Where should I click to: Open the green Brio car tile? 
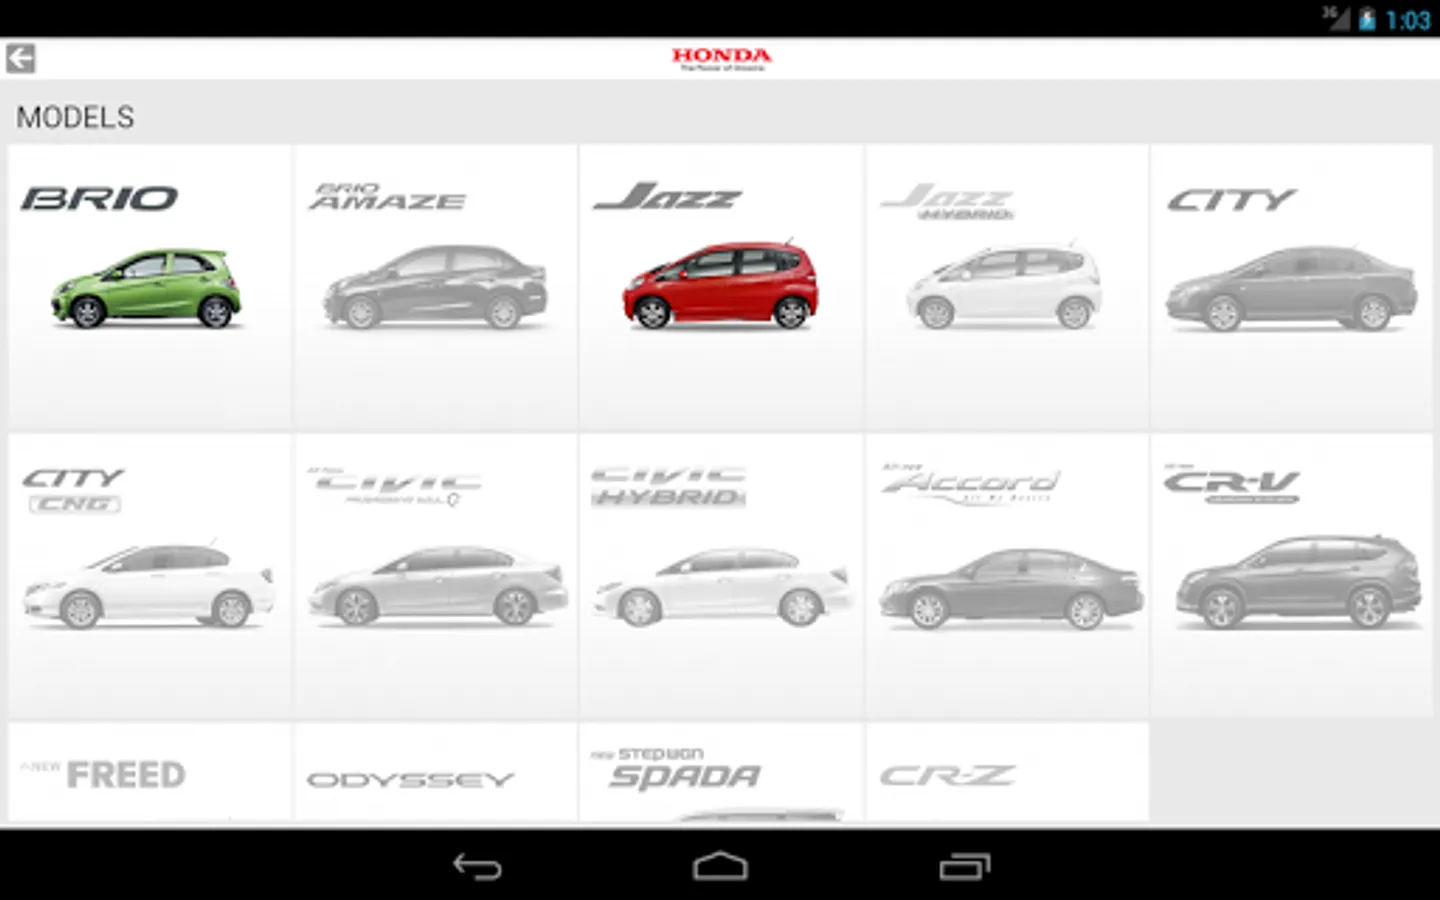pyautogui.click(x=150, y=288)
